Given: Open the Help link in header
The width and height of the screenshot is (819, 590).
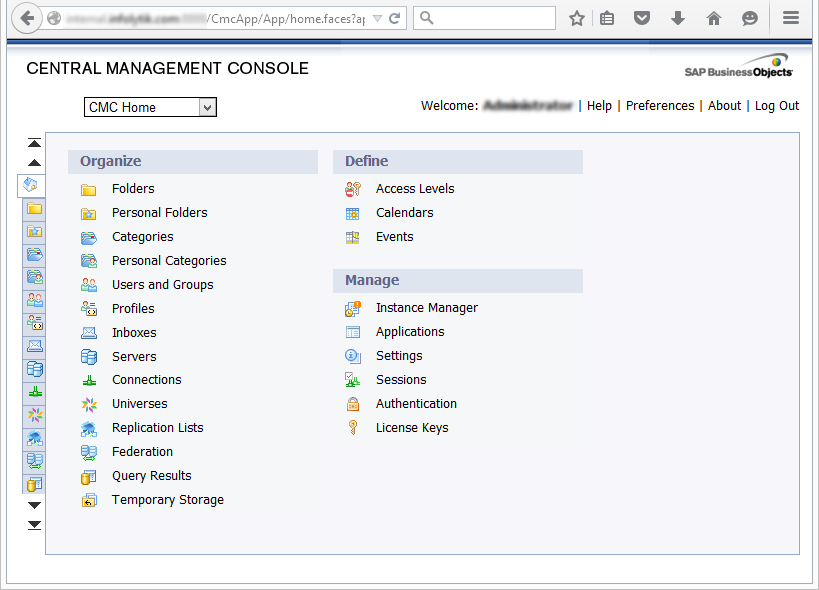Looking at the screenshot, I should [599, 106].
